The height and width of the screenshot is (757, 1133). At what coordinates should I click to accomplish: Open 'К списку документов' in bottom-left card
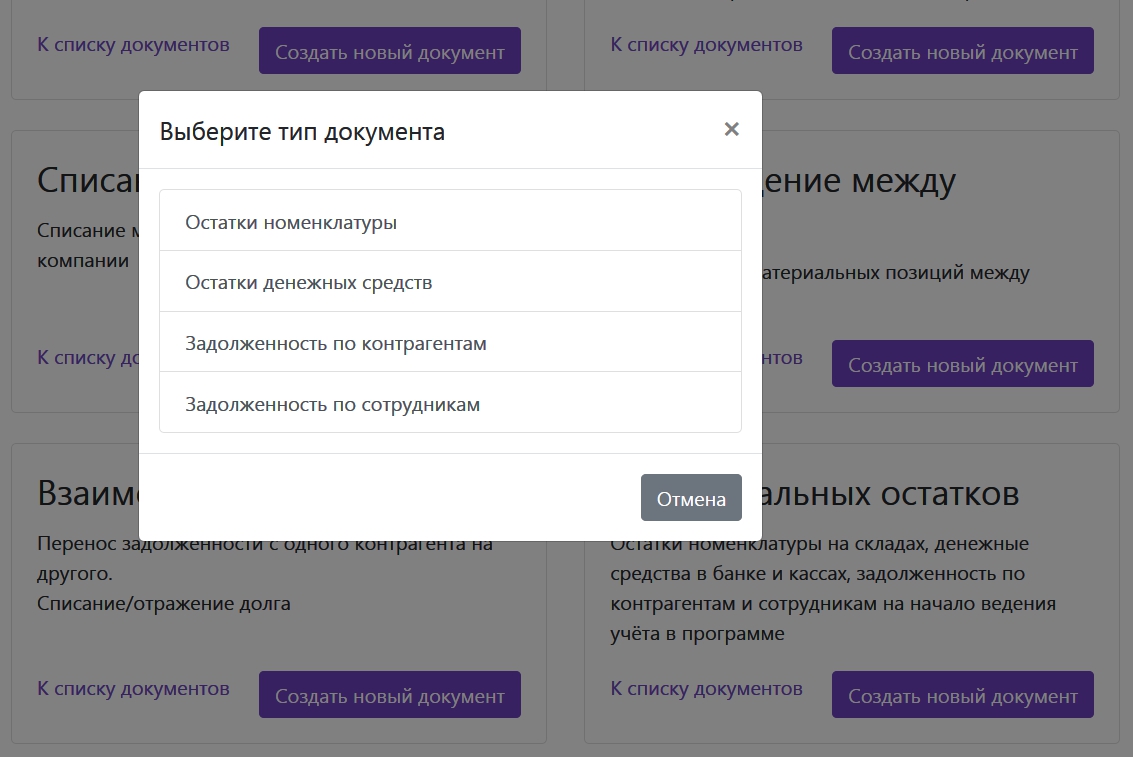coord(133,689)
